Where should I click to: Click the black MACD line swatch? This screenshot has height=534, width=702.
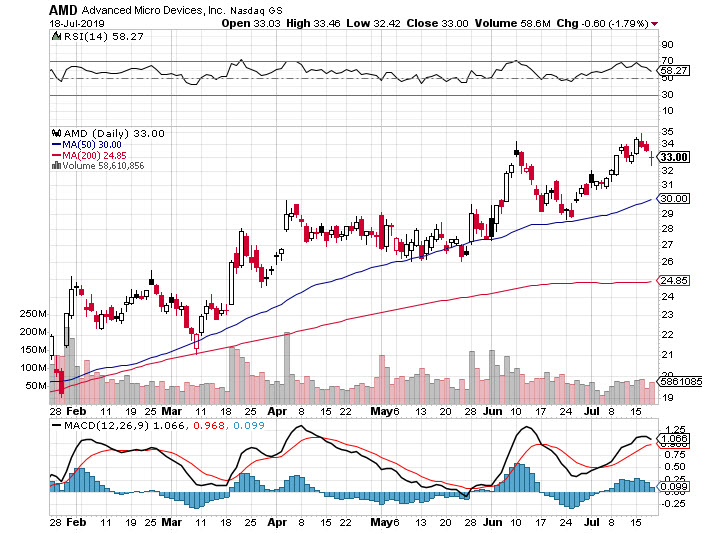point(56,425)
